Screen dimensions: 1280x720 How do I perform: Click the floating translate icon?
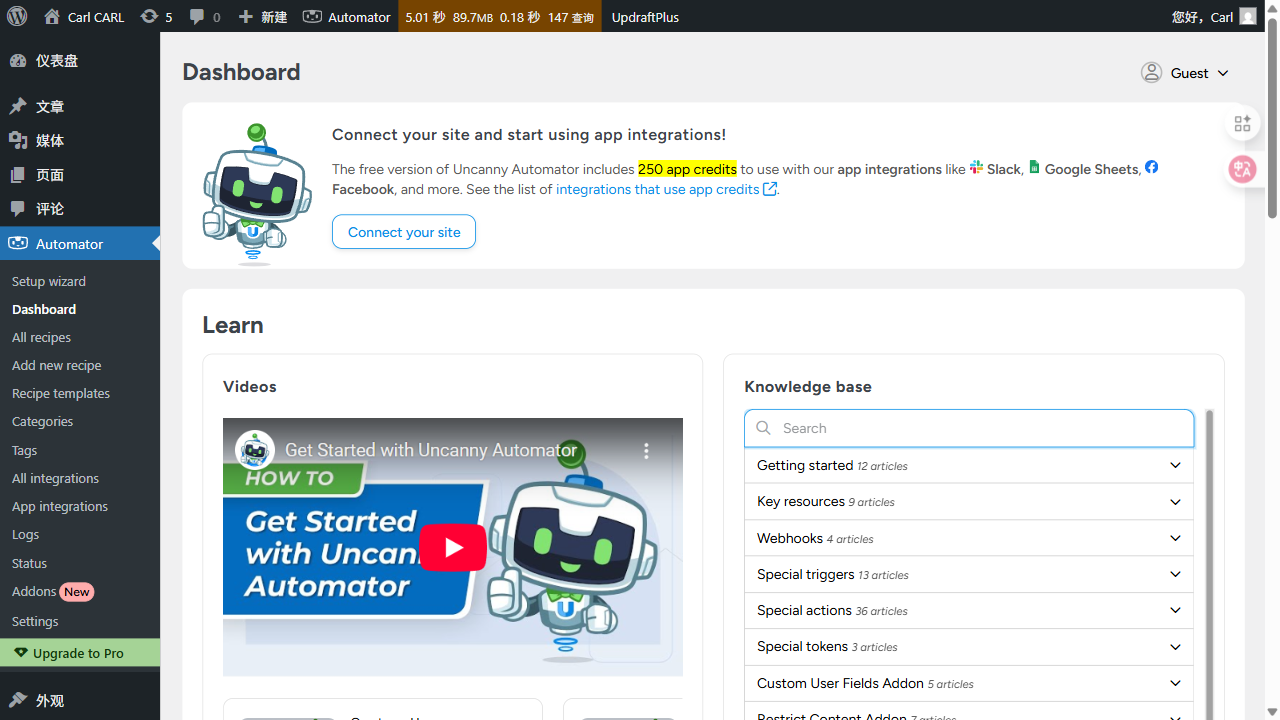[x=1242, y=169]
